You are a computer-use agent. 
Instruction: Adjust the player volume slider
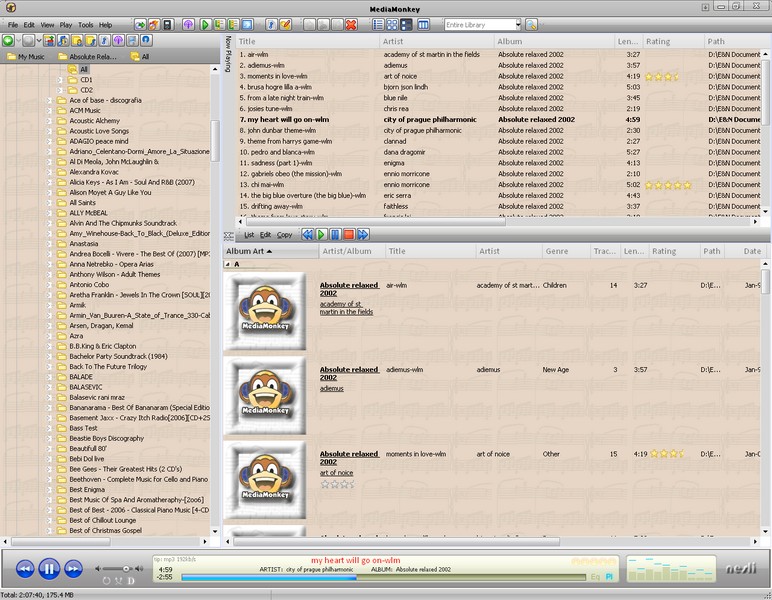[x=119, y=568]
